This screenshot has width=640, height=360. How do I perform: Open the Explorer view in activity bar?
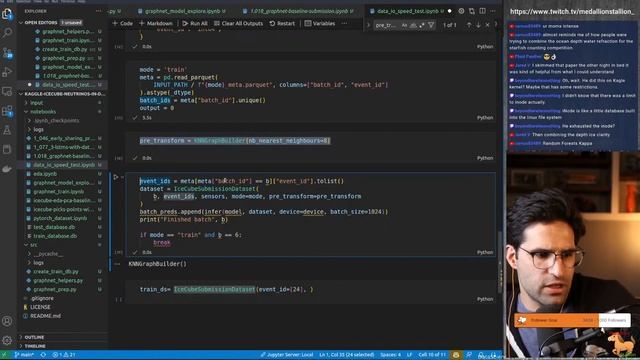coord(7,14)
